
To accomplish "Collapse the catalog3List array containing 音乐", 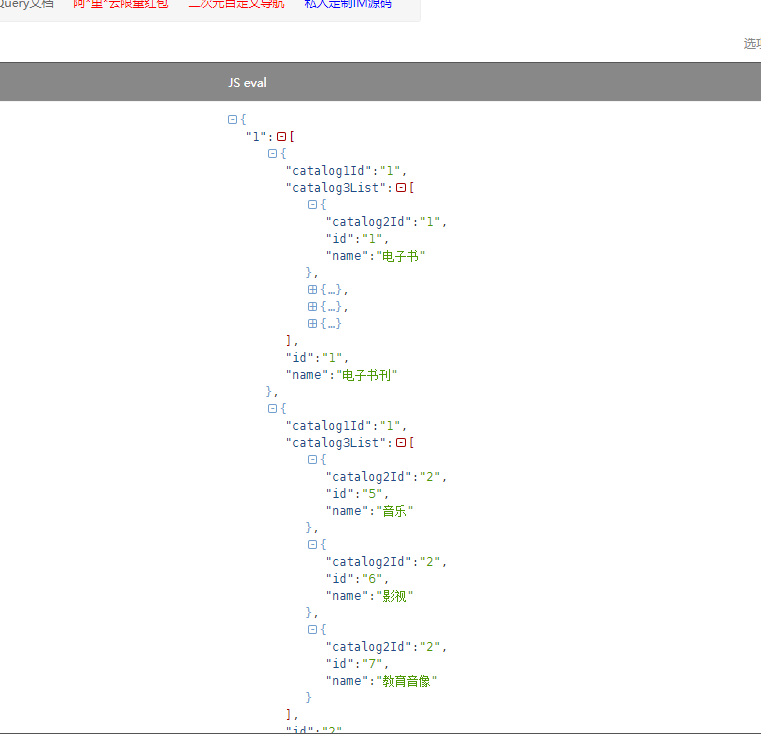I will (400, 442).
